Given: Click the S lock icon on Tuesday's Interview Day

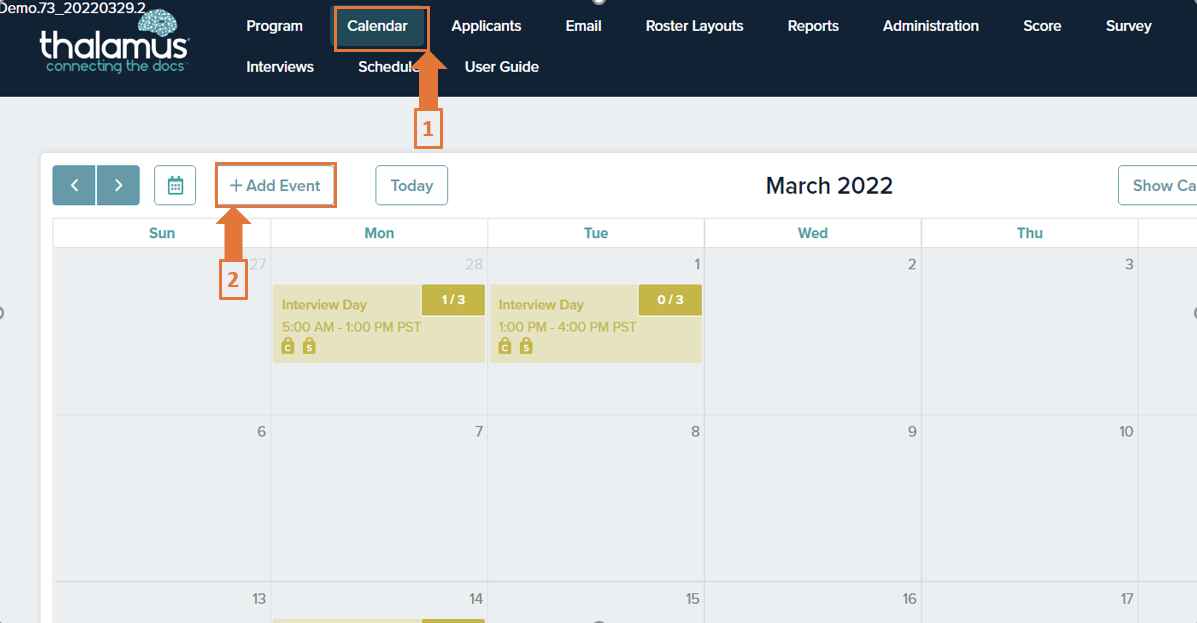Looking at the screenshot, I should [x=526, y=347].
